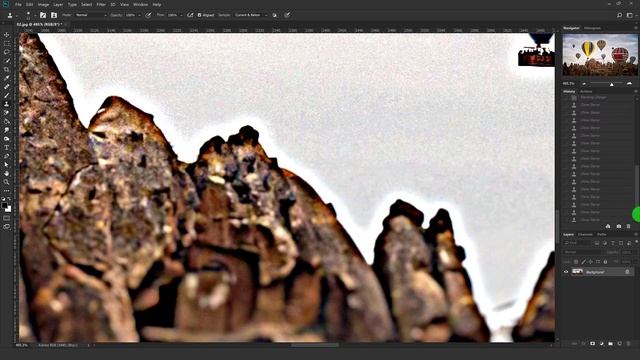This screenshot has width=640, height=360.
Task: Click the Background layer lock icon
Action: (x=627, y=272)
